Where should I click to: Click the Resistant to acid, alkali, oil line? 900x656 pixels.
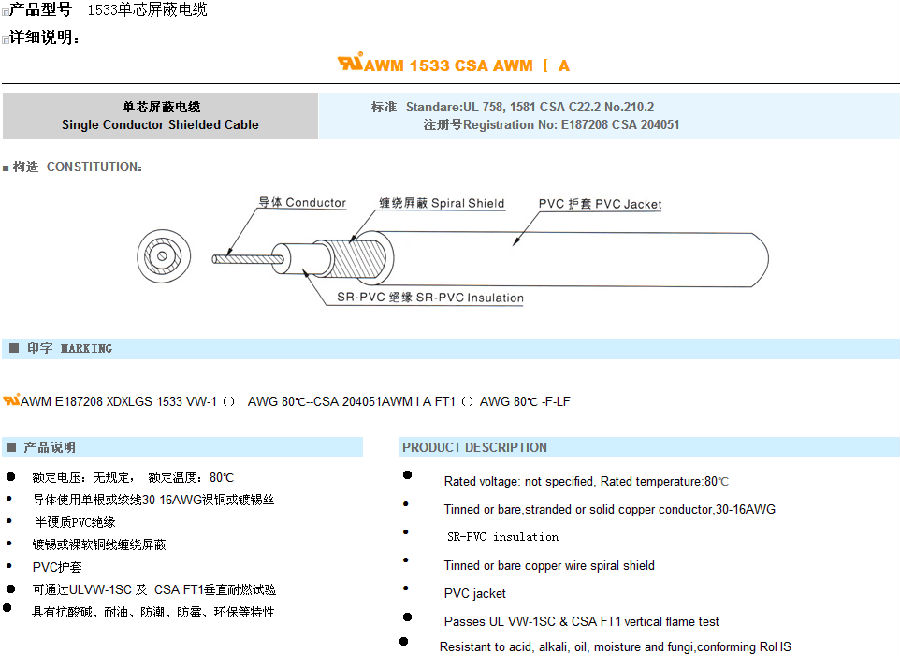(615, 647)
